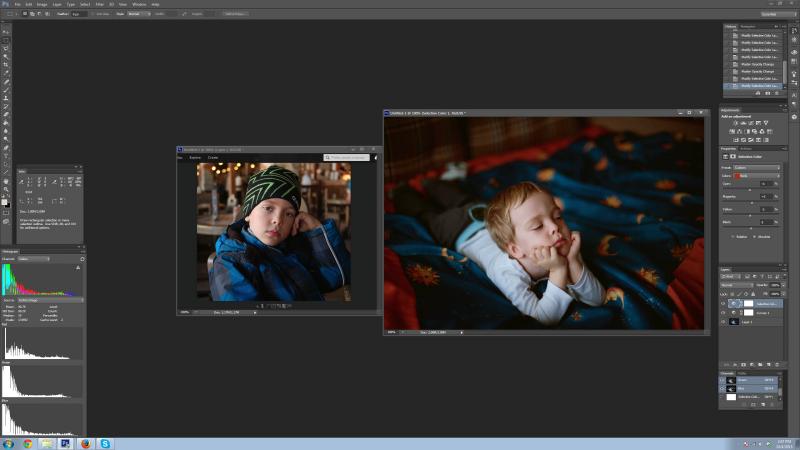This screenshot has height=450, width=800.
Task: Open Skype from the taskbar
Action: pyautogui.click(x=105, y=444)
